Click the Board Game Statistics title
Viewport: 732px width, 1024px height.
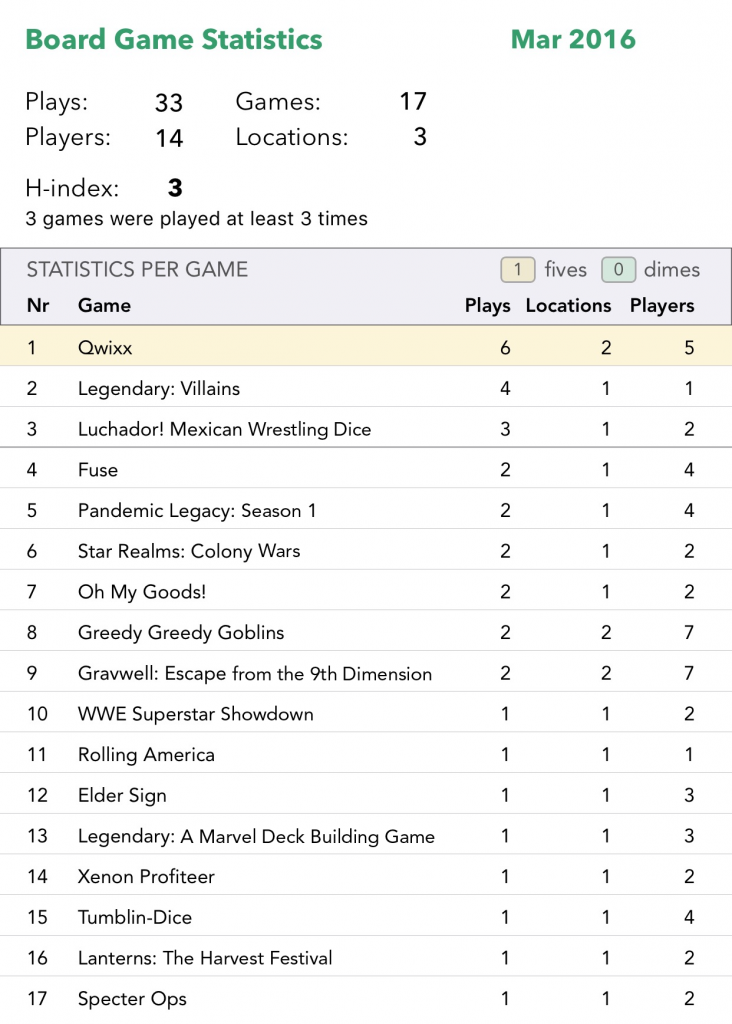click(174, 40)
